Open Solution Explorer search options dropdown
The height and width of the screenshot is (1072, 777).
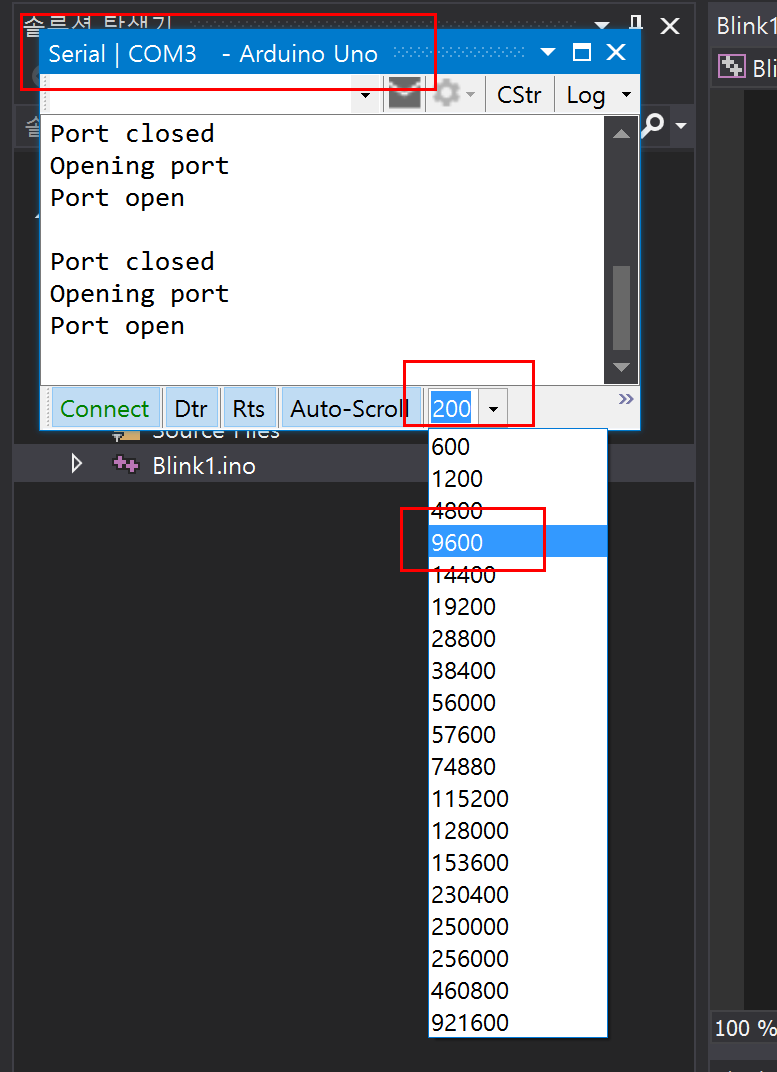(x=681, y=126)
